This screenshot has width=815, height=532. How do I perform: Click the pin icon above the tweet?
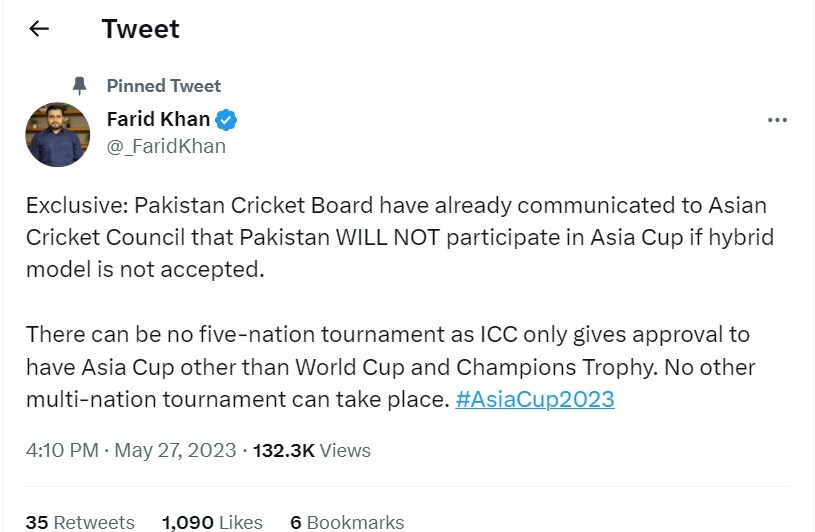[80, 85]
